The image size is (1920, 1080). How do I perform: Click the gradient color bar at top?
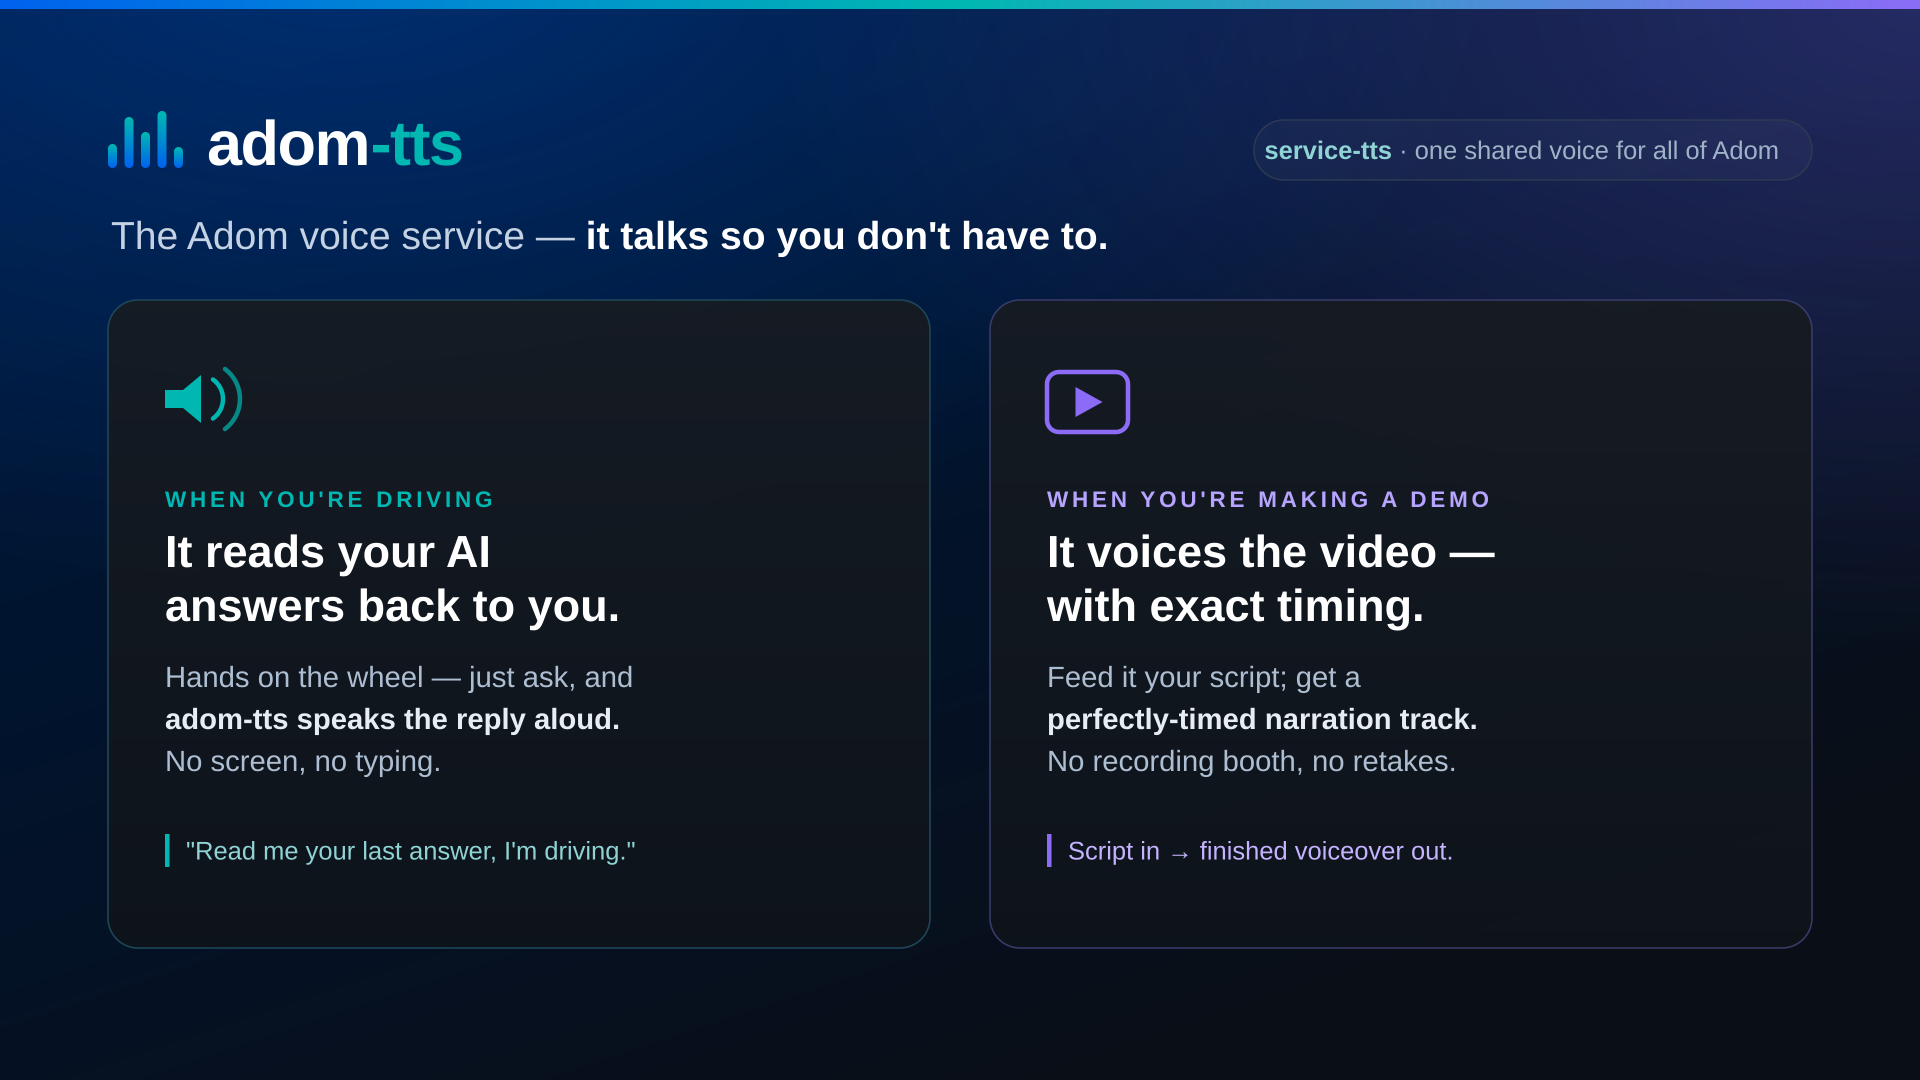[960, 4]
